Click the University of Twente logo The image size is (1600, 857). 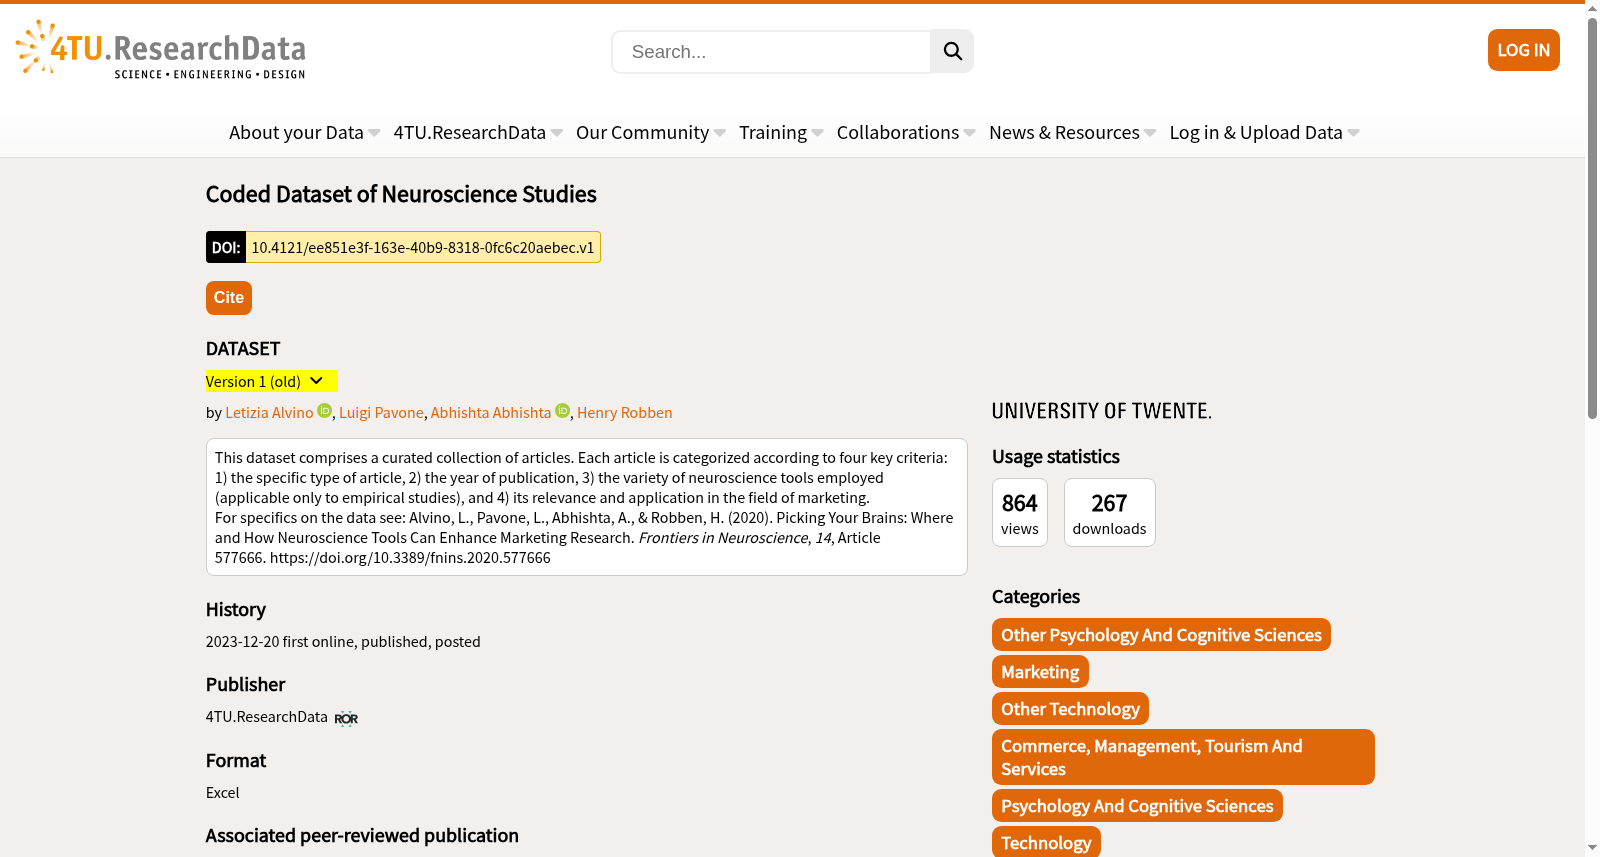[x=1102, y=411]
